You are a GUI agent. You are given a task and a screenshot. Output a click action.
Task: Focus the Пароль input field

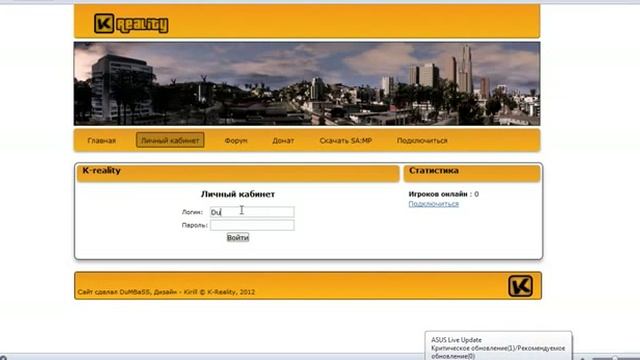(x=252, y=225)
